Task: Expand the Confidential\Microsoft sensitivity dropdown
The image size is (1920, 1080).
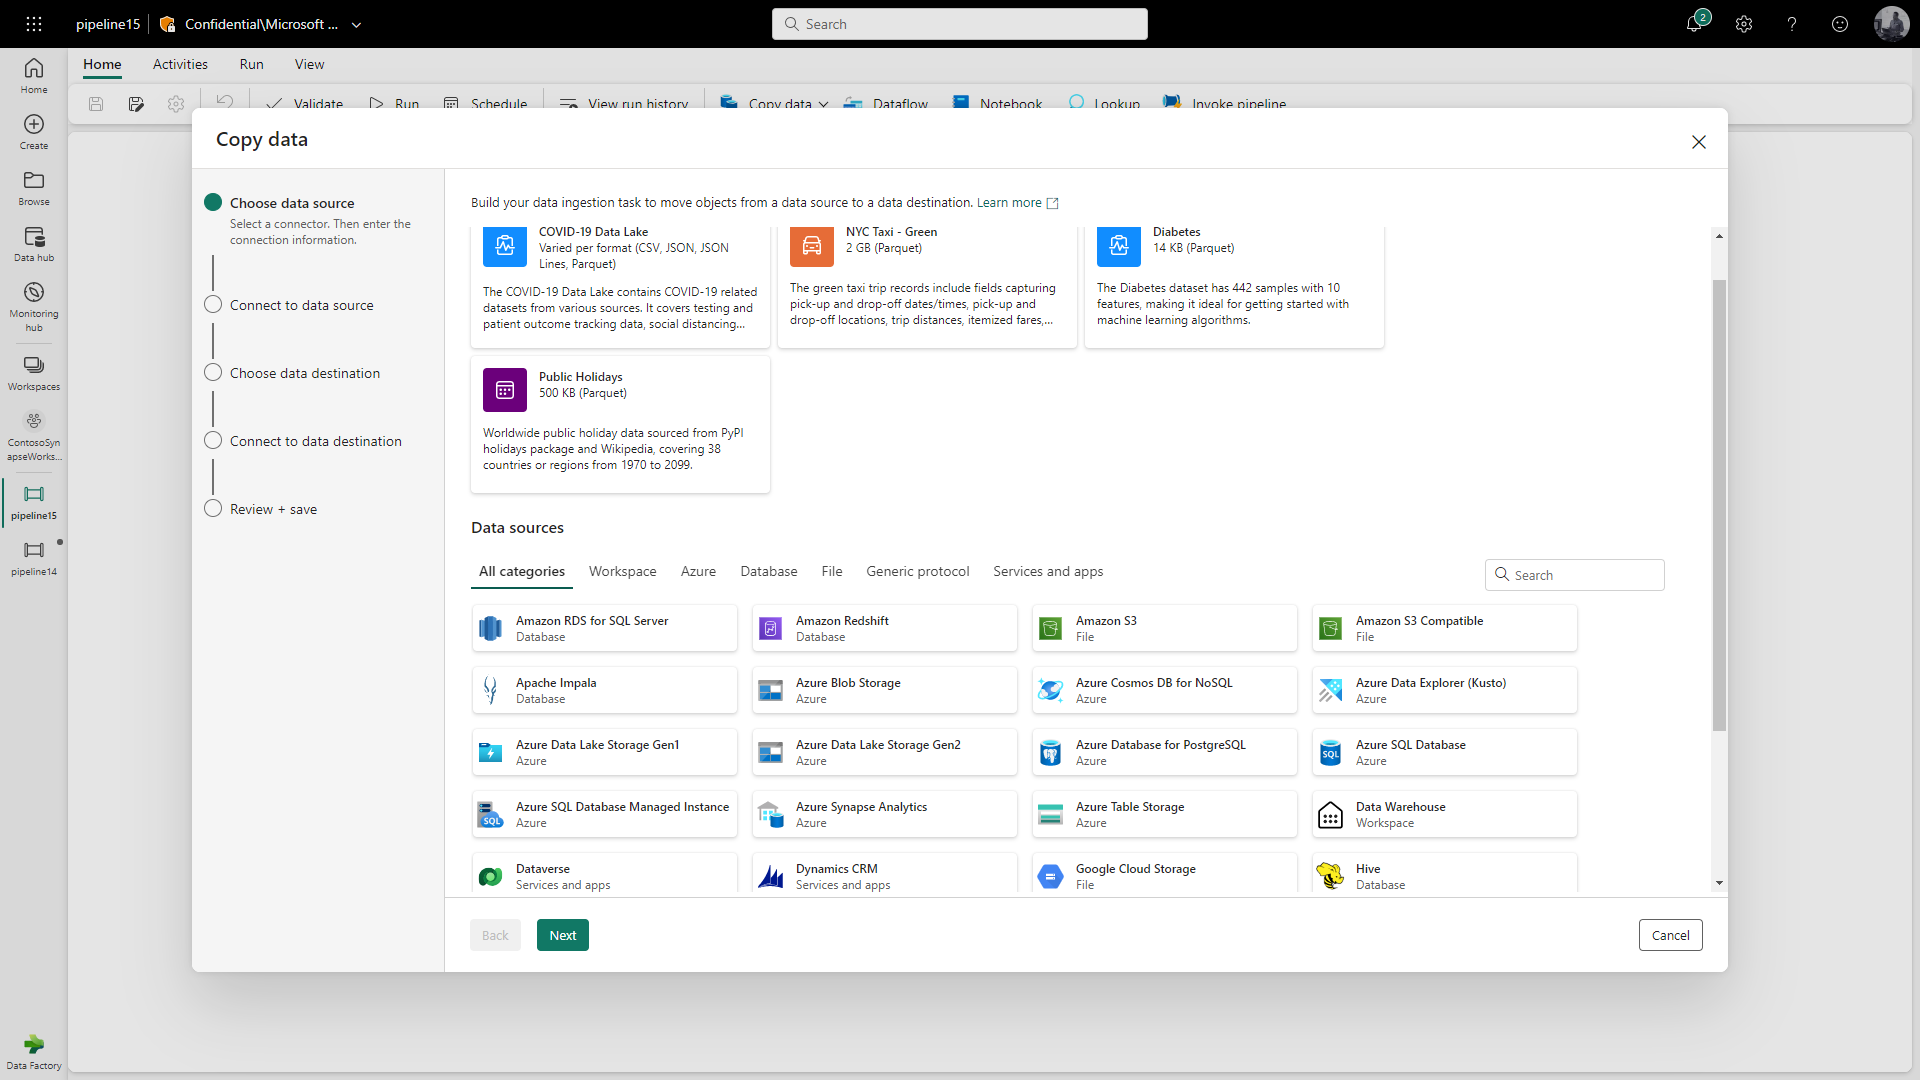Action: (x=356, y=25)
